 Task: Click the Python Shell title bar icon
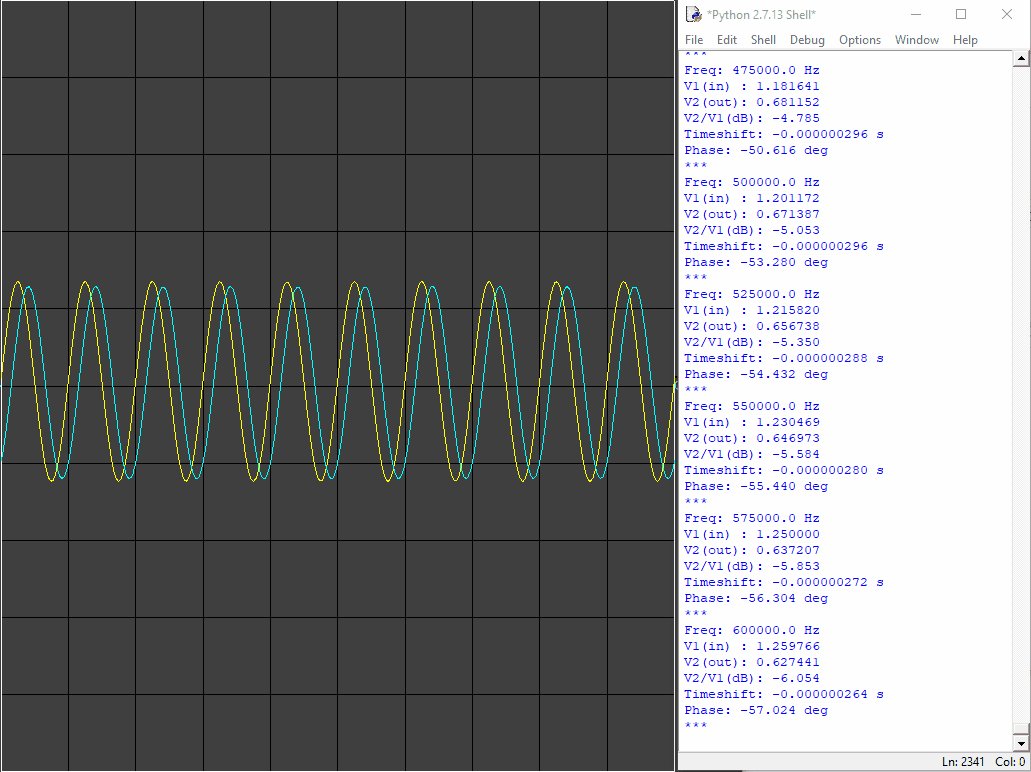[694, 14]
